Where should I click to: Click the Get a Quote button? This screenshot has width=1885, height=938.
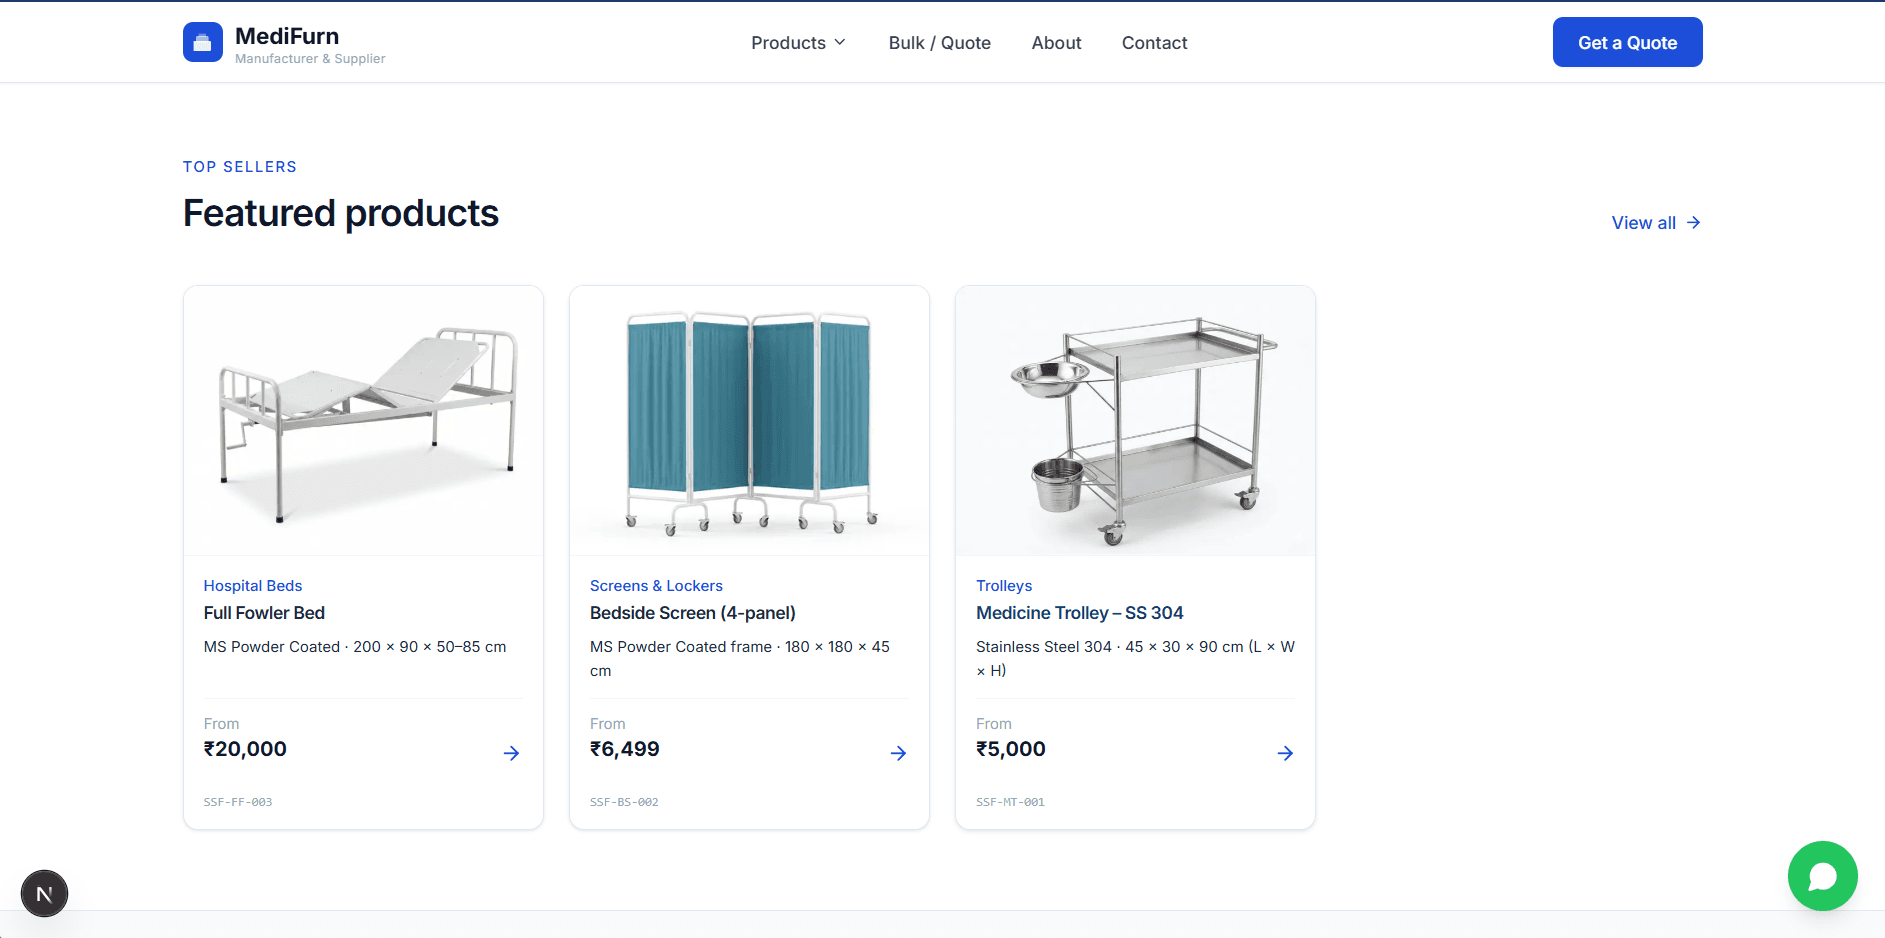click(x=1627, y=42)
